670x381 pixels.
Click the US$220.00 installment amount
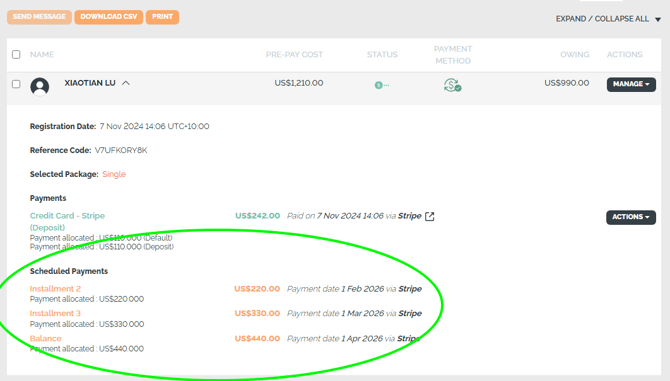(x=257, y=289)
